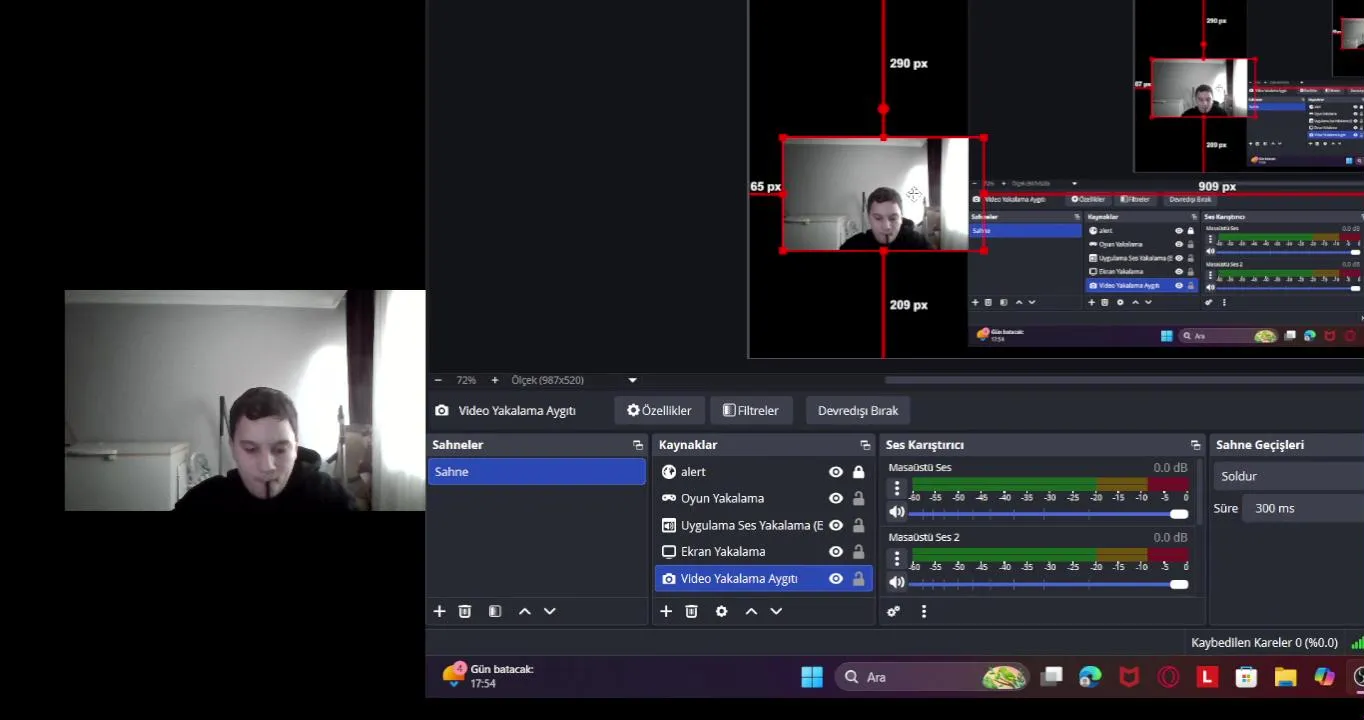1364x720 pixels.
Task: Open source properties gear in Kaynaklar toolbar
Action: pos(721,611)
